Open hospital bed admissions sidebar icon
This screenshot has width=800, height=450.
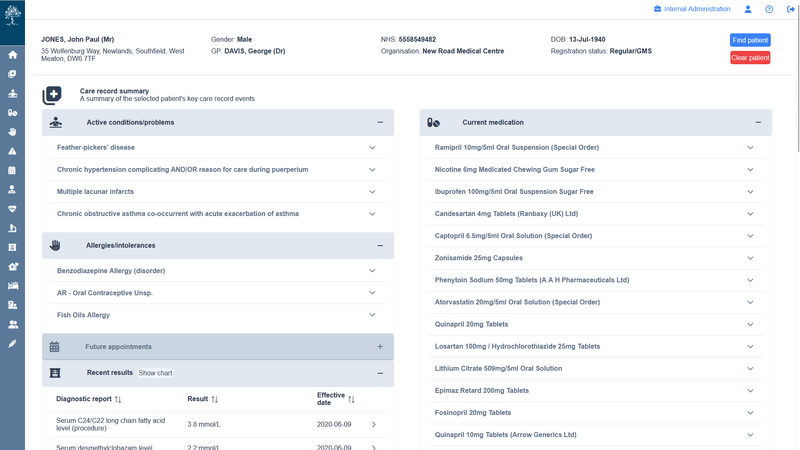(12, 286)
